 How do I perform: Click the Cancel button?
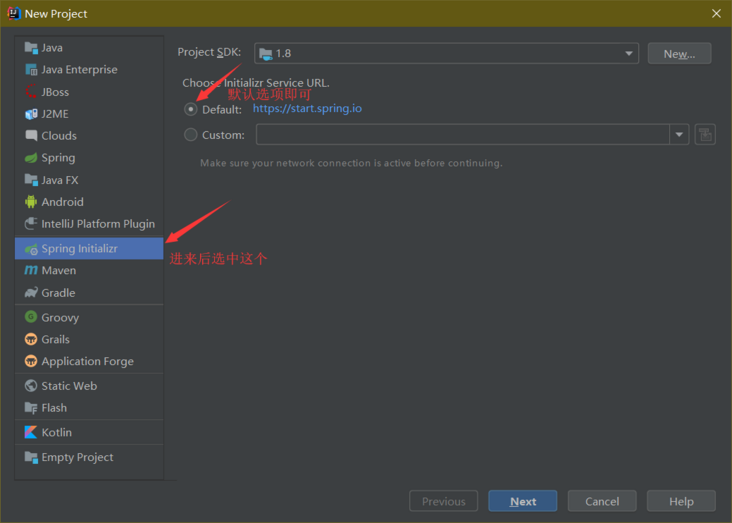[x=602, y=501]
